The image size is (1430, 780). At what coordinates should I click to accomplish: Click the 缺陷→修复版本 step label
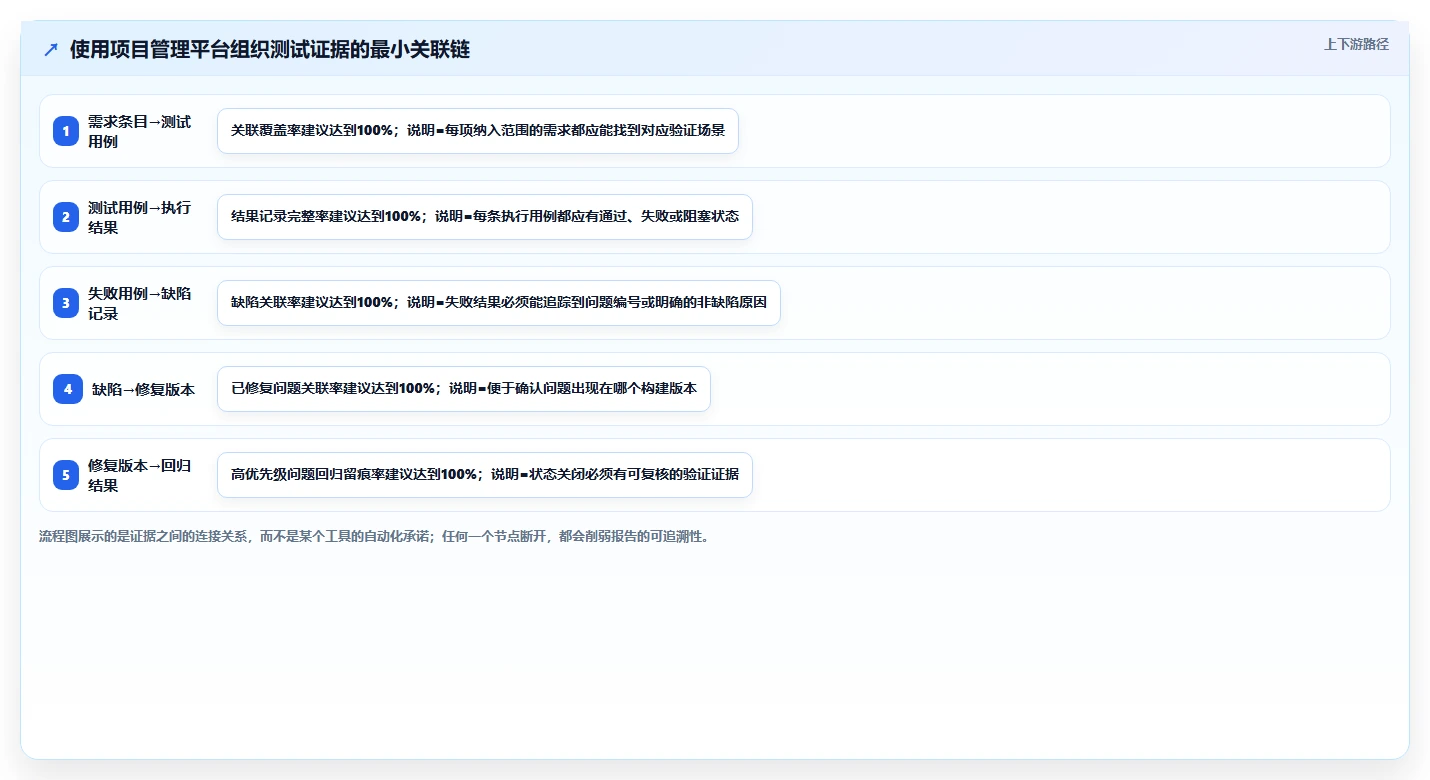click(143, 389)
